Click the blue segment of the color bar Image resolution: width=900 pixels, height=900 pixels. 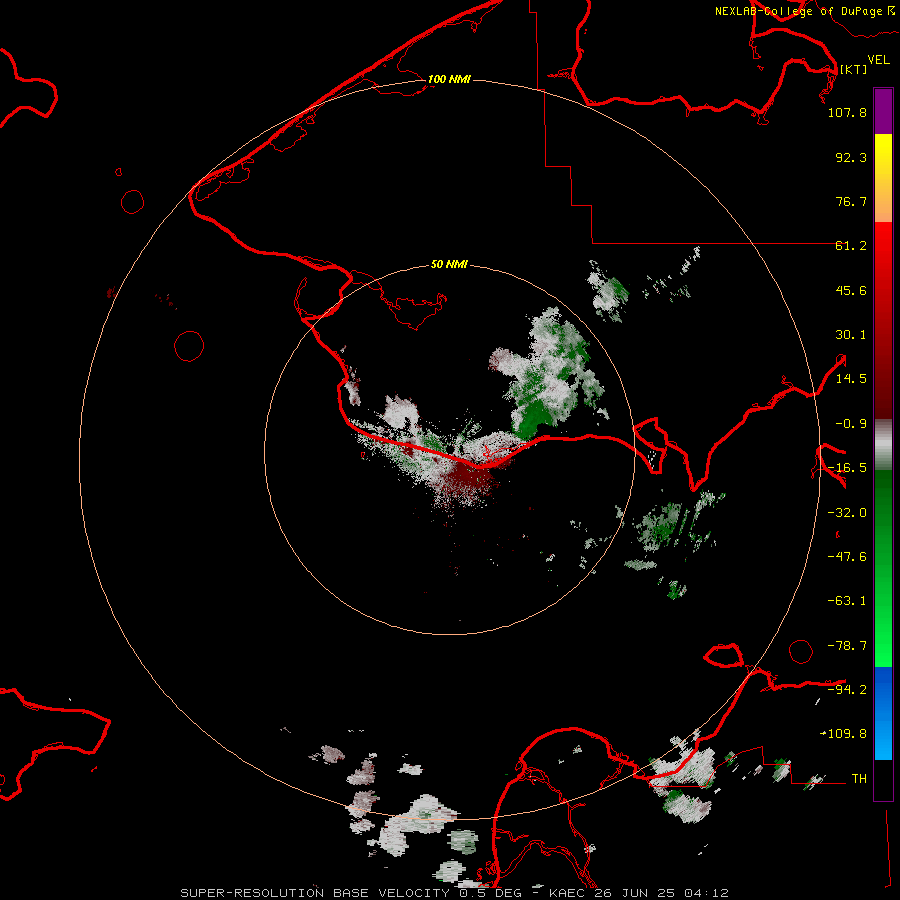click(883, 713)
